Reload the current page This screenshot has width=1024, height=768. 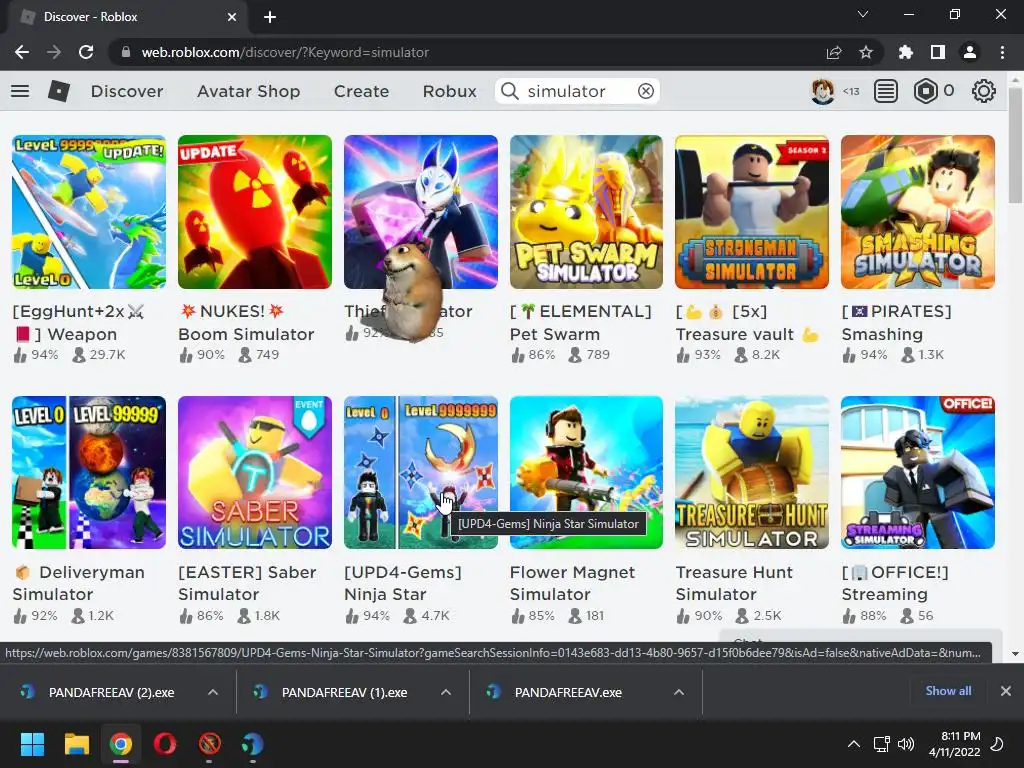86,52
